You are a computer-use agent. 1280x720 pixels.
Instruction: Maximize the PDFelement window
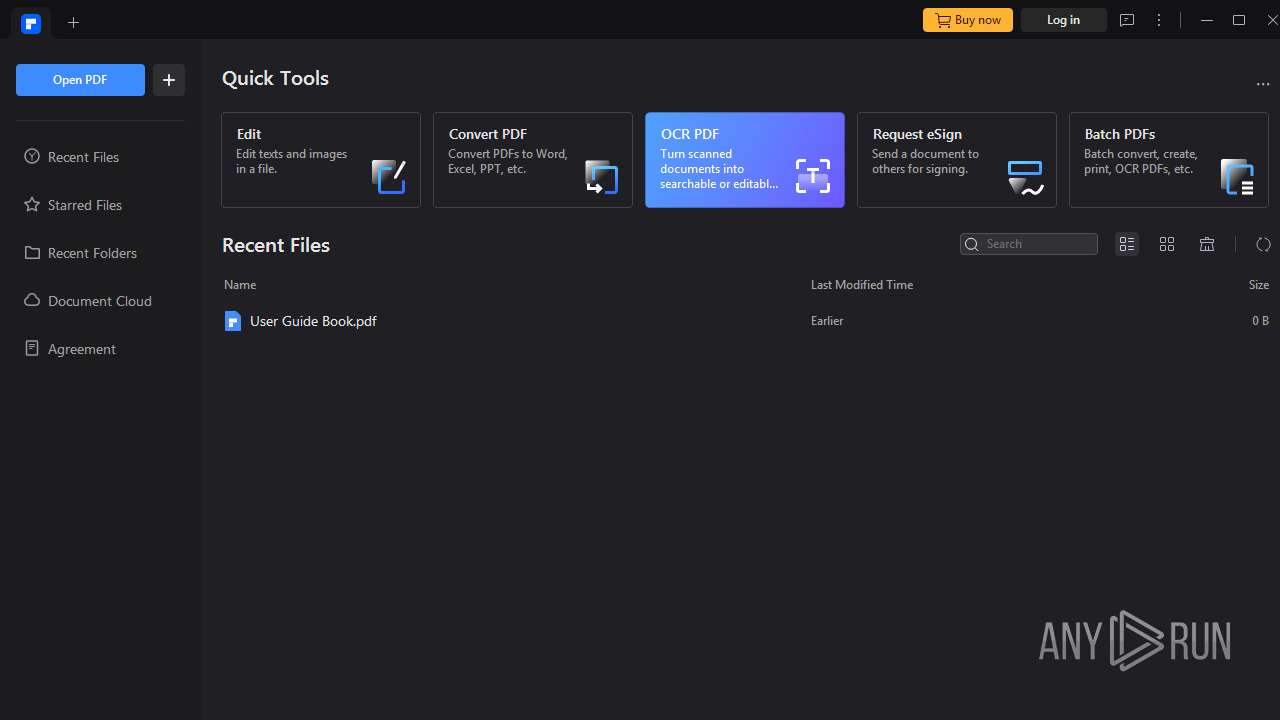[x=1239, y=20]
